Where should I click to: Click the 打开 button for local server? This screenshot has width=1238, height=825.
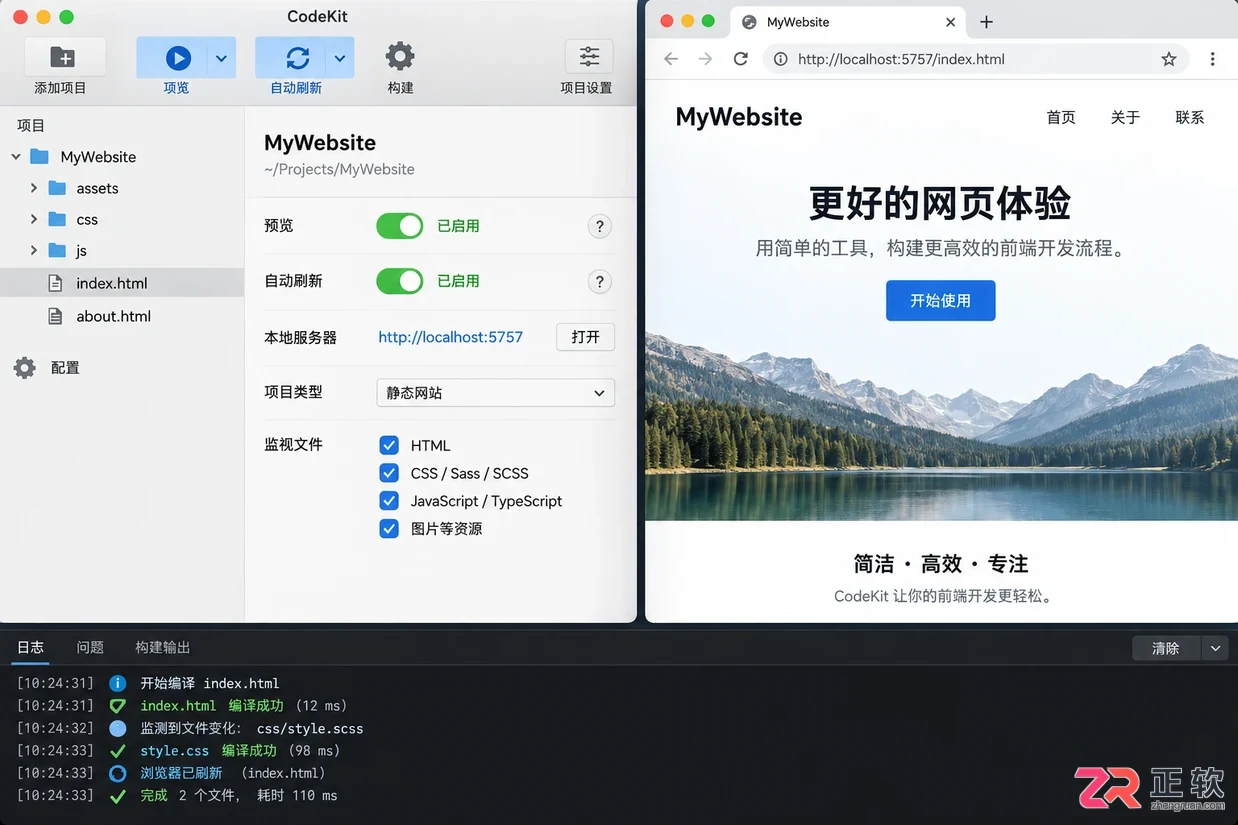point(585,337)
